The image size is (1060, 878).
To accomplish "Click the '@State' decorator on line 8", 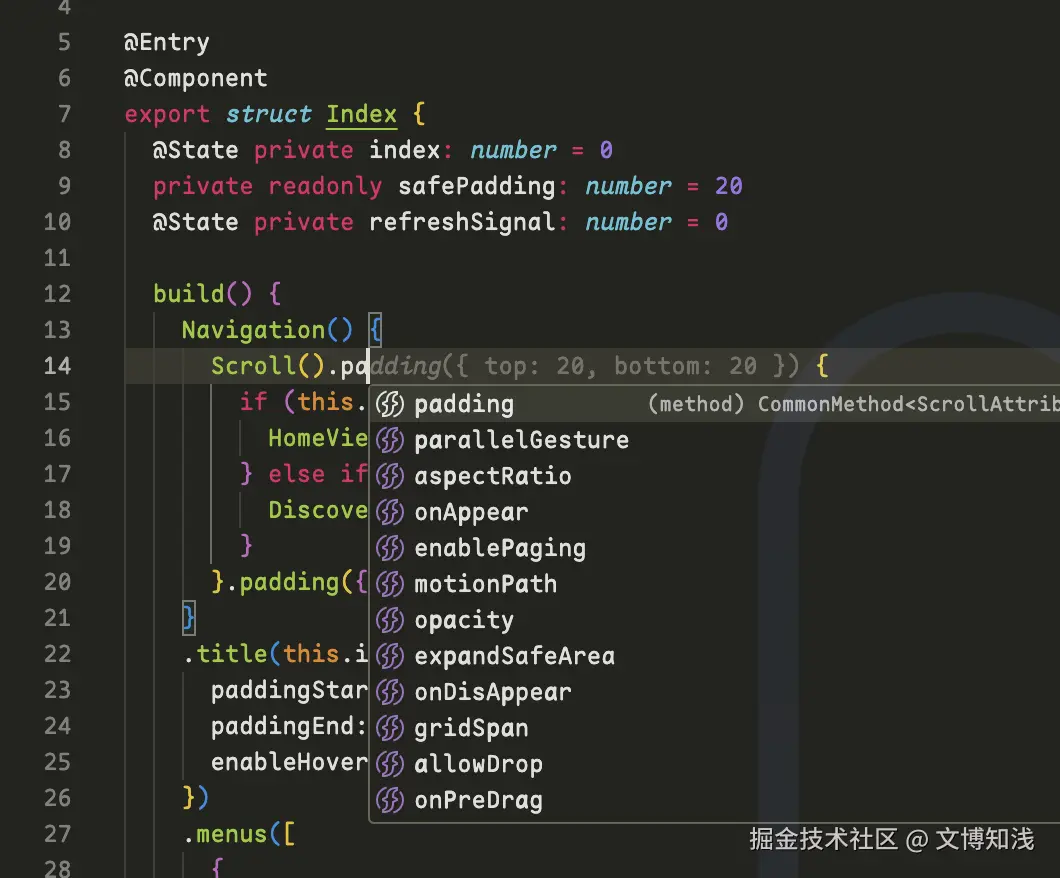I will click(x=195, y=149).
